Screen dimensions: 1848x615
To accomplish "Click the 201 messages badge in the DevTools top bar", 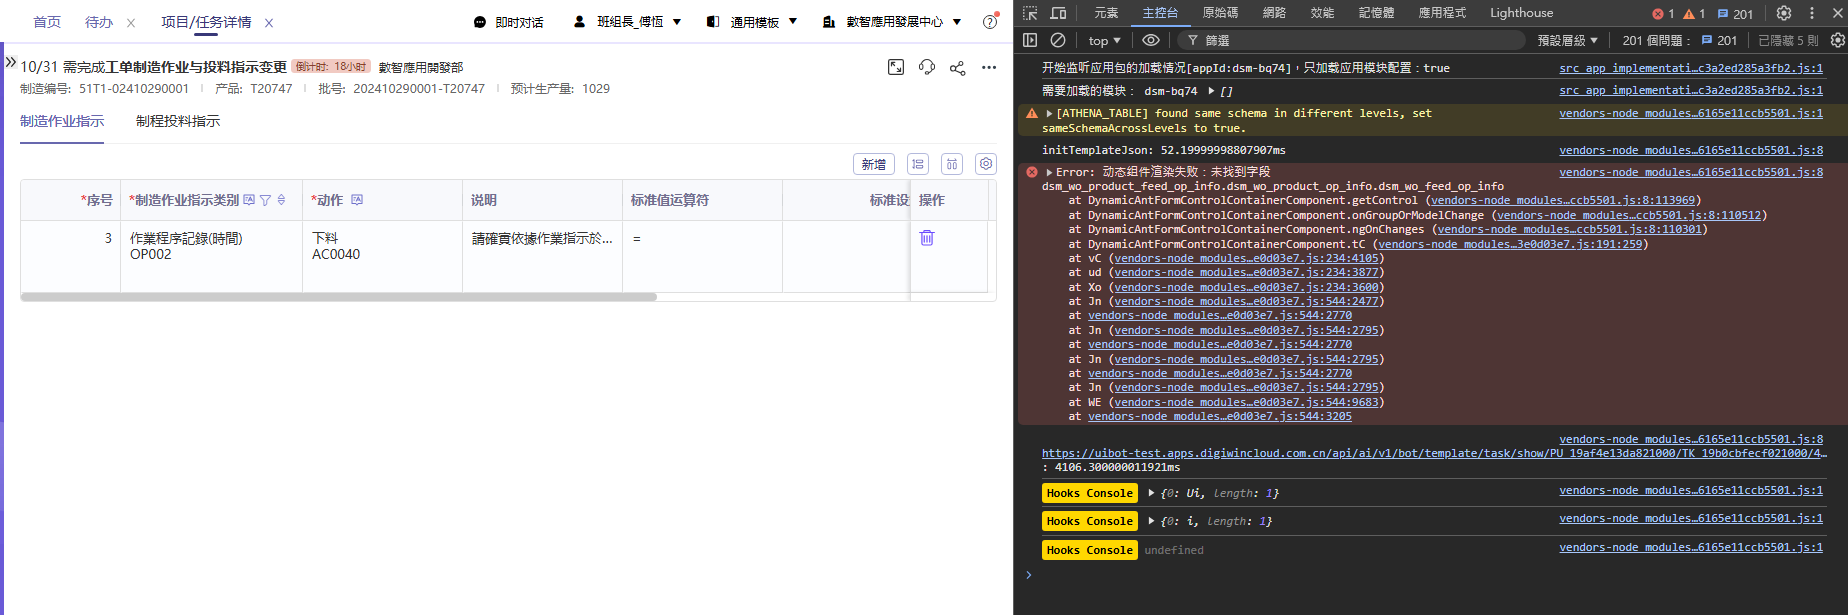I will tap(1735, 14).
